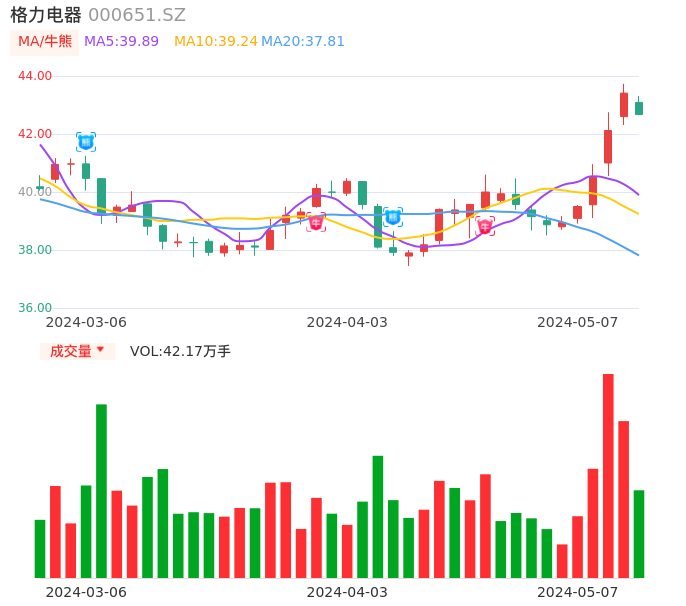Click the tallest red volume bar
Image resolution: width=686 pixels, height=606 pixels.
[x=608, y=475]
